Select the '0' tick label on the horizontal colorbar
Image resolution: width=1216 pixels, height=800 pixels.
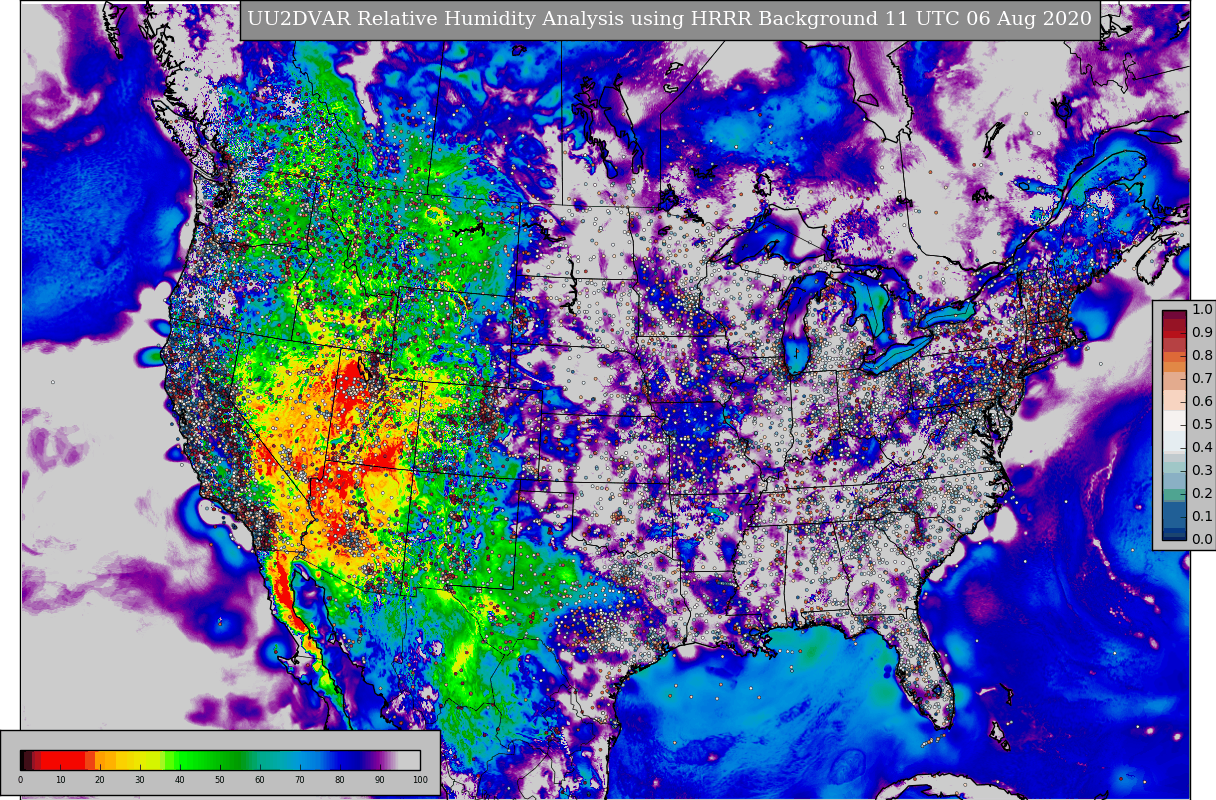pyautogui.click(x=20, y=780)
